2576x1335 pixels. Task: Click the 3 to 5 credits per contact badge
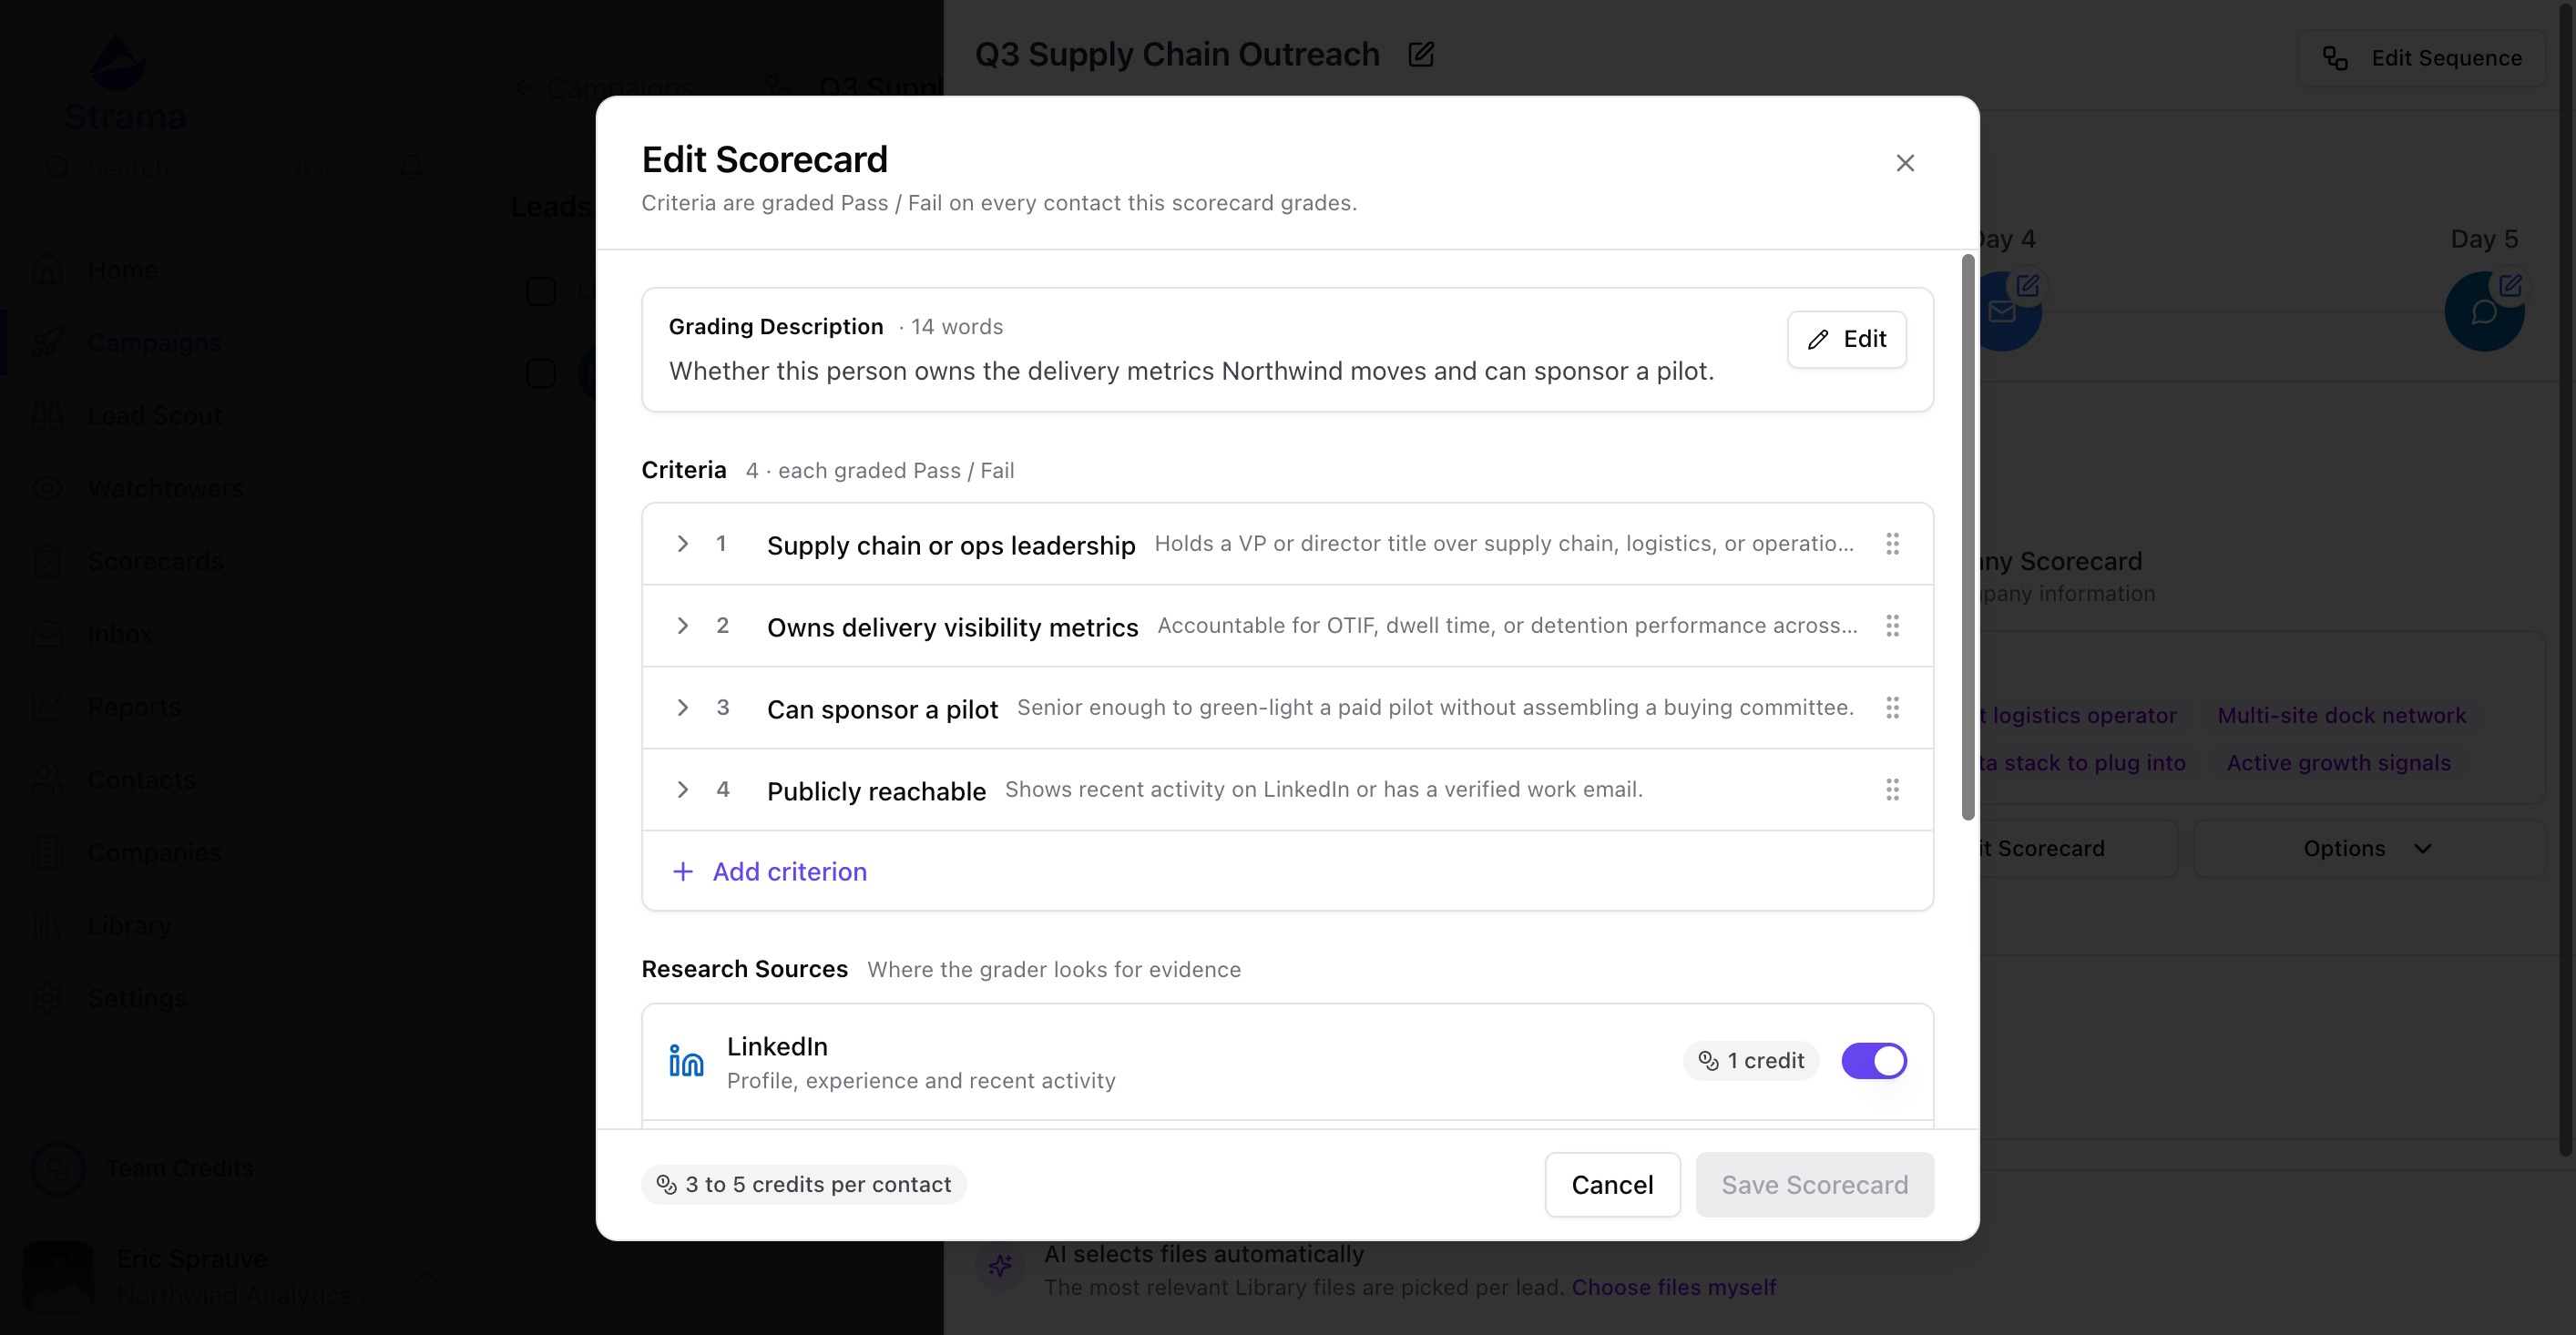(804, 1184)
